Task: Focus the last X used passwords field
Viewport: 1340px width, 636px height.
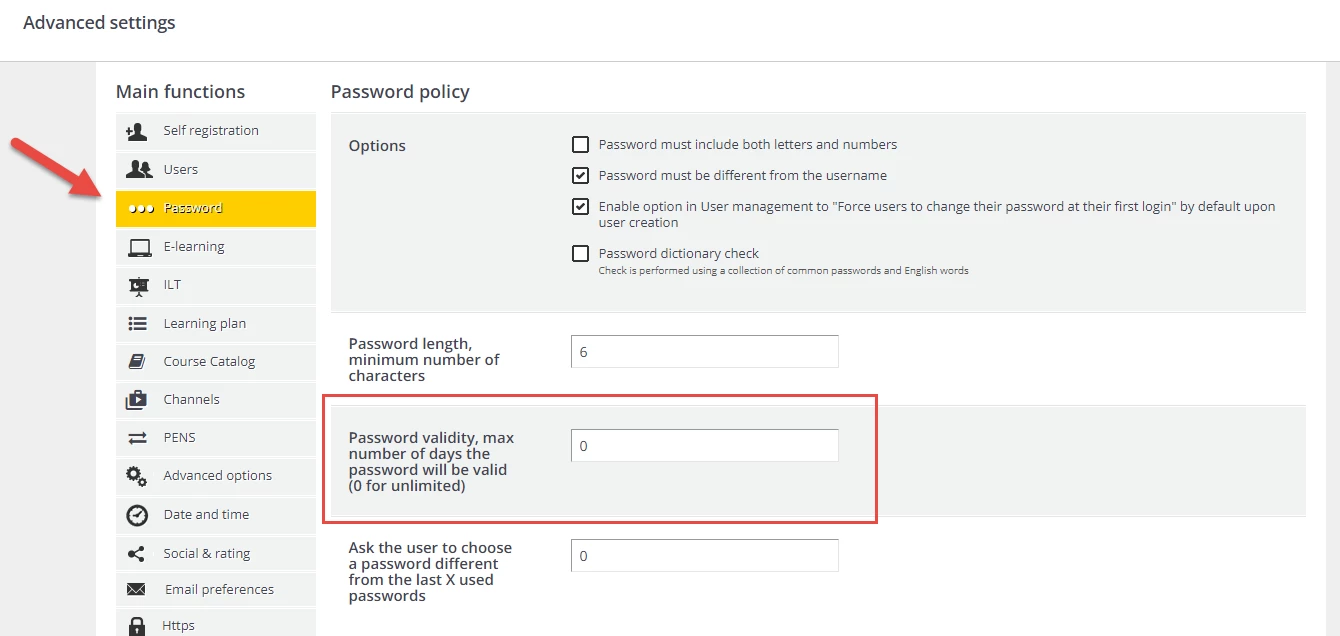Action: (x=704, y=556)
